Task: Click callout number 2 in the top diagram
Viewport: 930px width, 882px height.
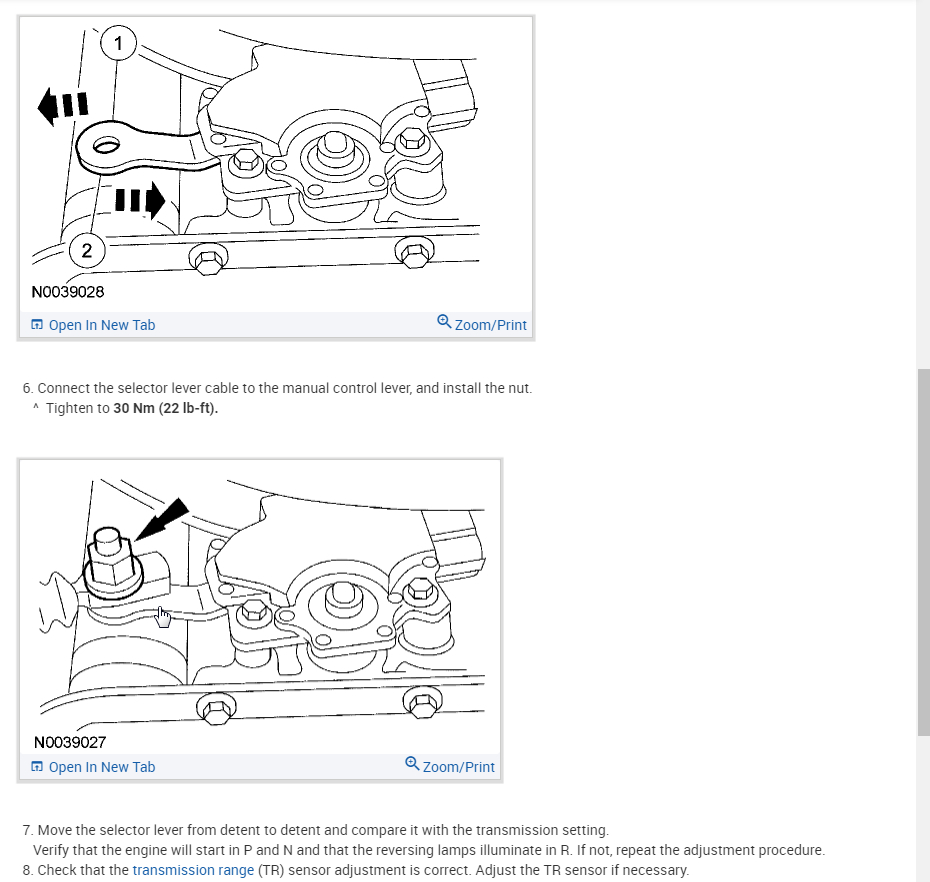Action: (x=87, y=250)
